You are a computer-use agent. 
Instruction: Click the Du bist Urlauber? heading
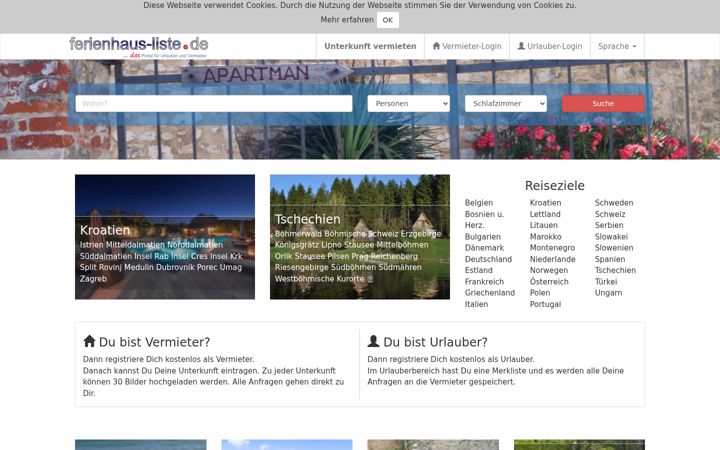point(428,342)
